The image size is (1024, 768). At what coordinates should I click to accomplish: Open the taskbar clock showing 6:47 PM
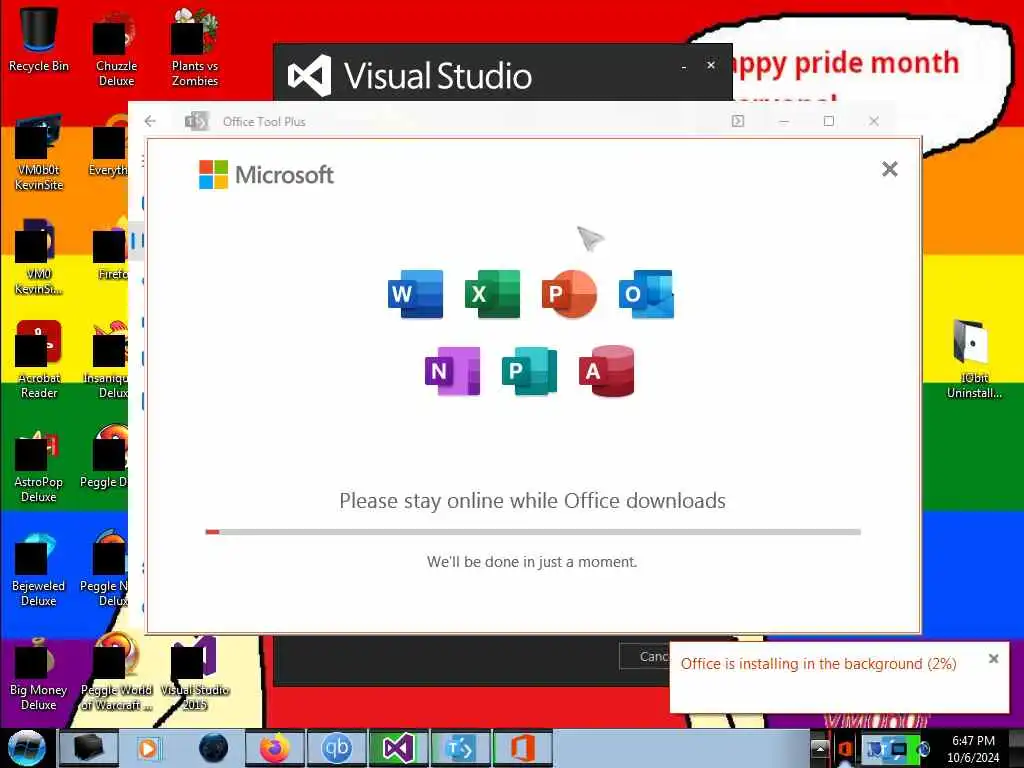coord(973,749)
